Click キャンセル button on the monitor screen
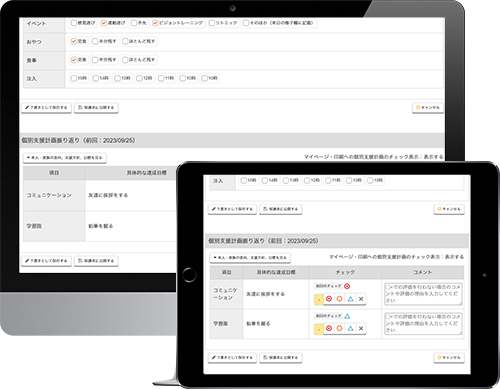This screenshot has width=500, height=389. [428, 108]
